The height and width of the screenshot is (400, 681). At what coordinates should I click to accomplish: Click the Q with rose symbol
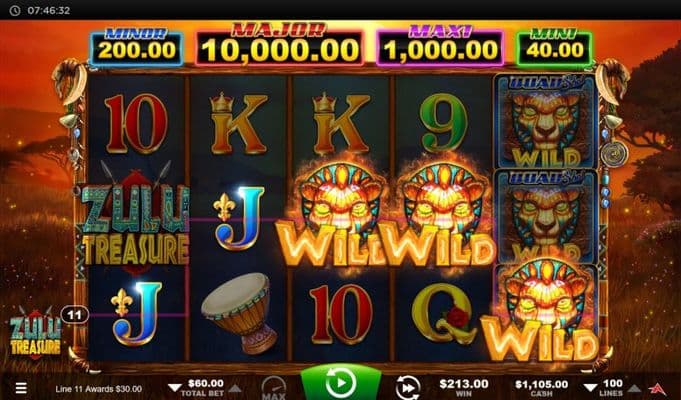coord(443,314)
